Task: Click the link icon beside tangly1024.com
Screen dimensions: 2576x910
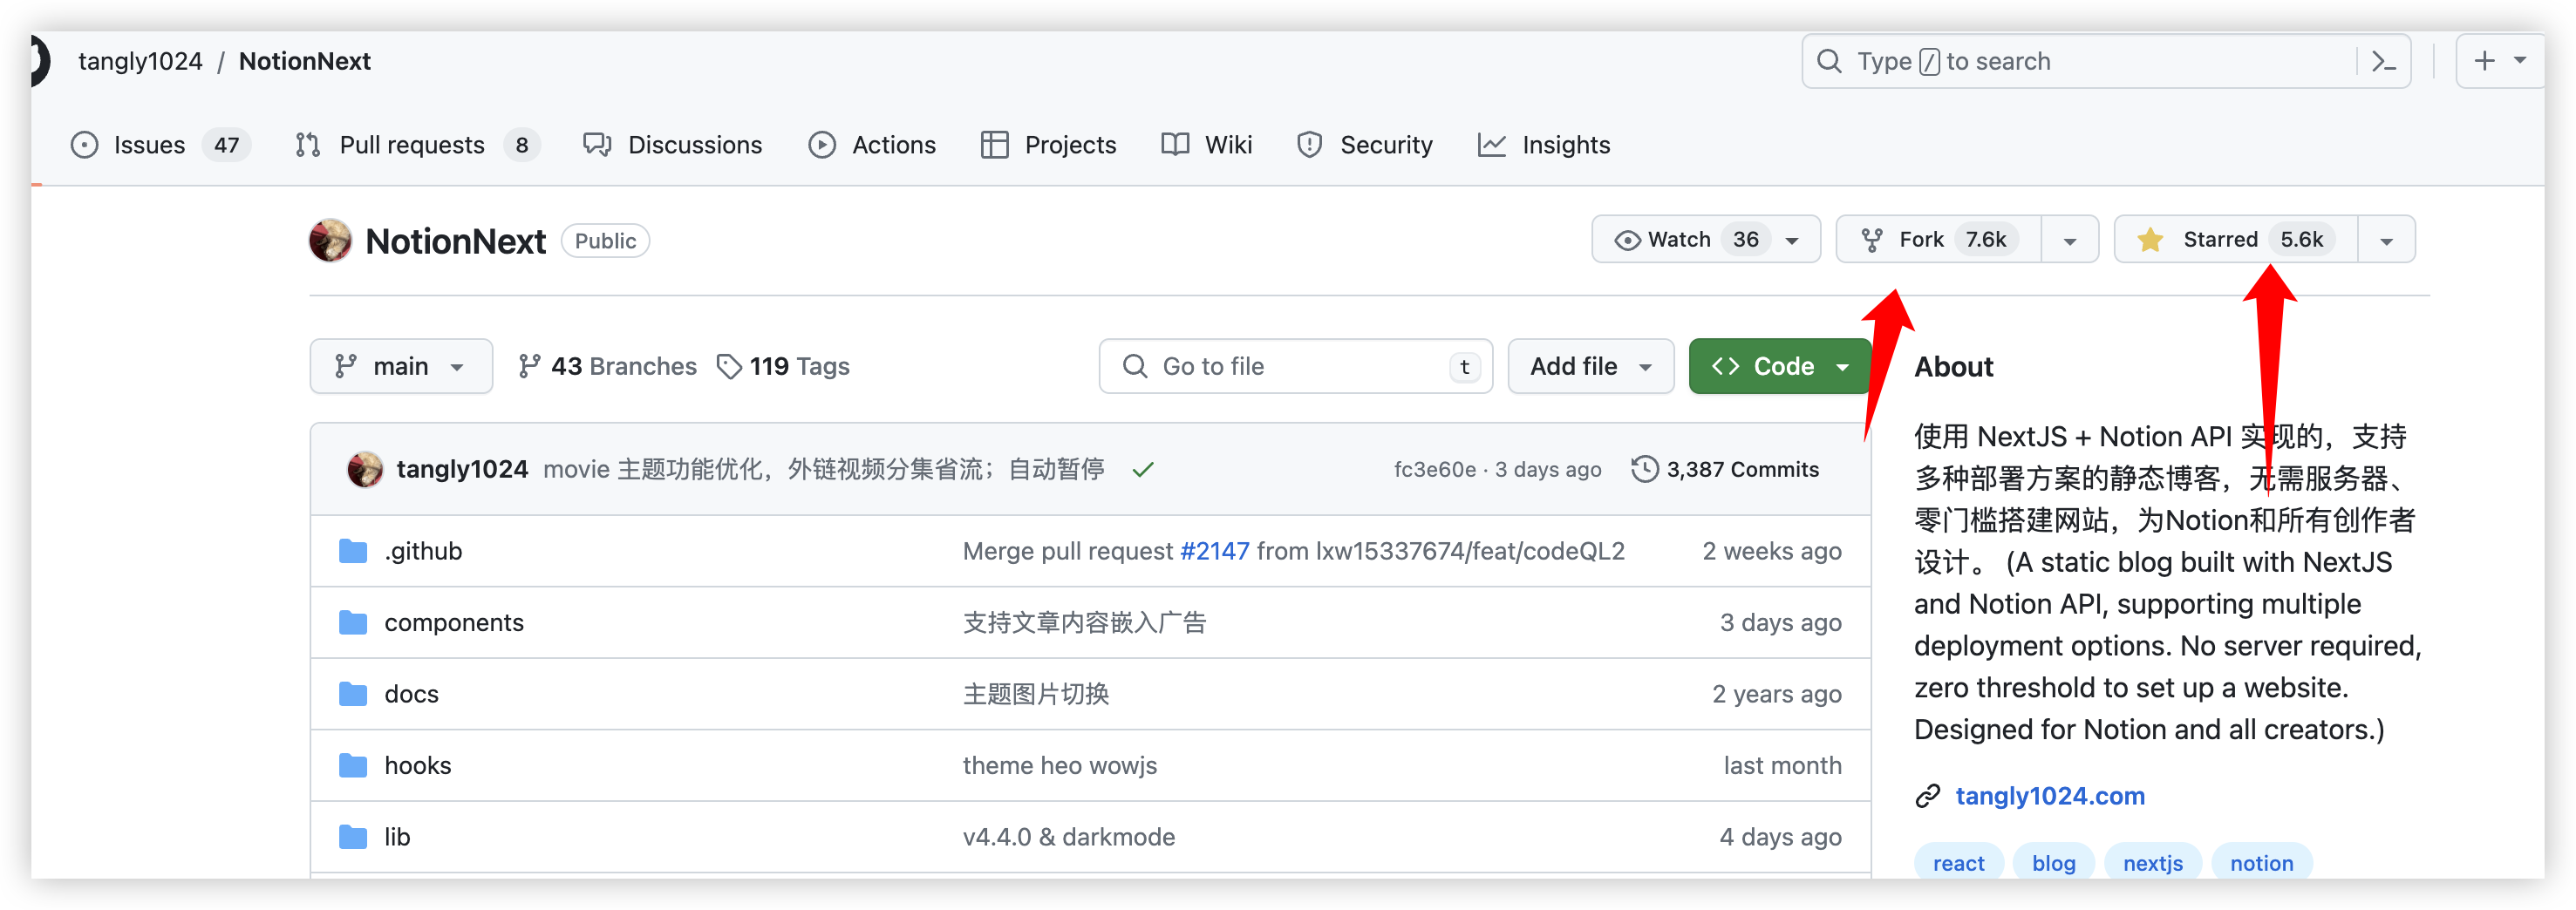Action: 1927,796
